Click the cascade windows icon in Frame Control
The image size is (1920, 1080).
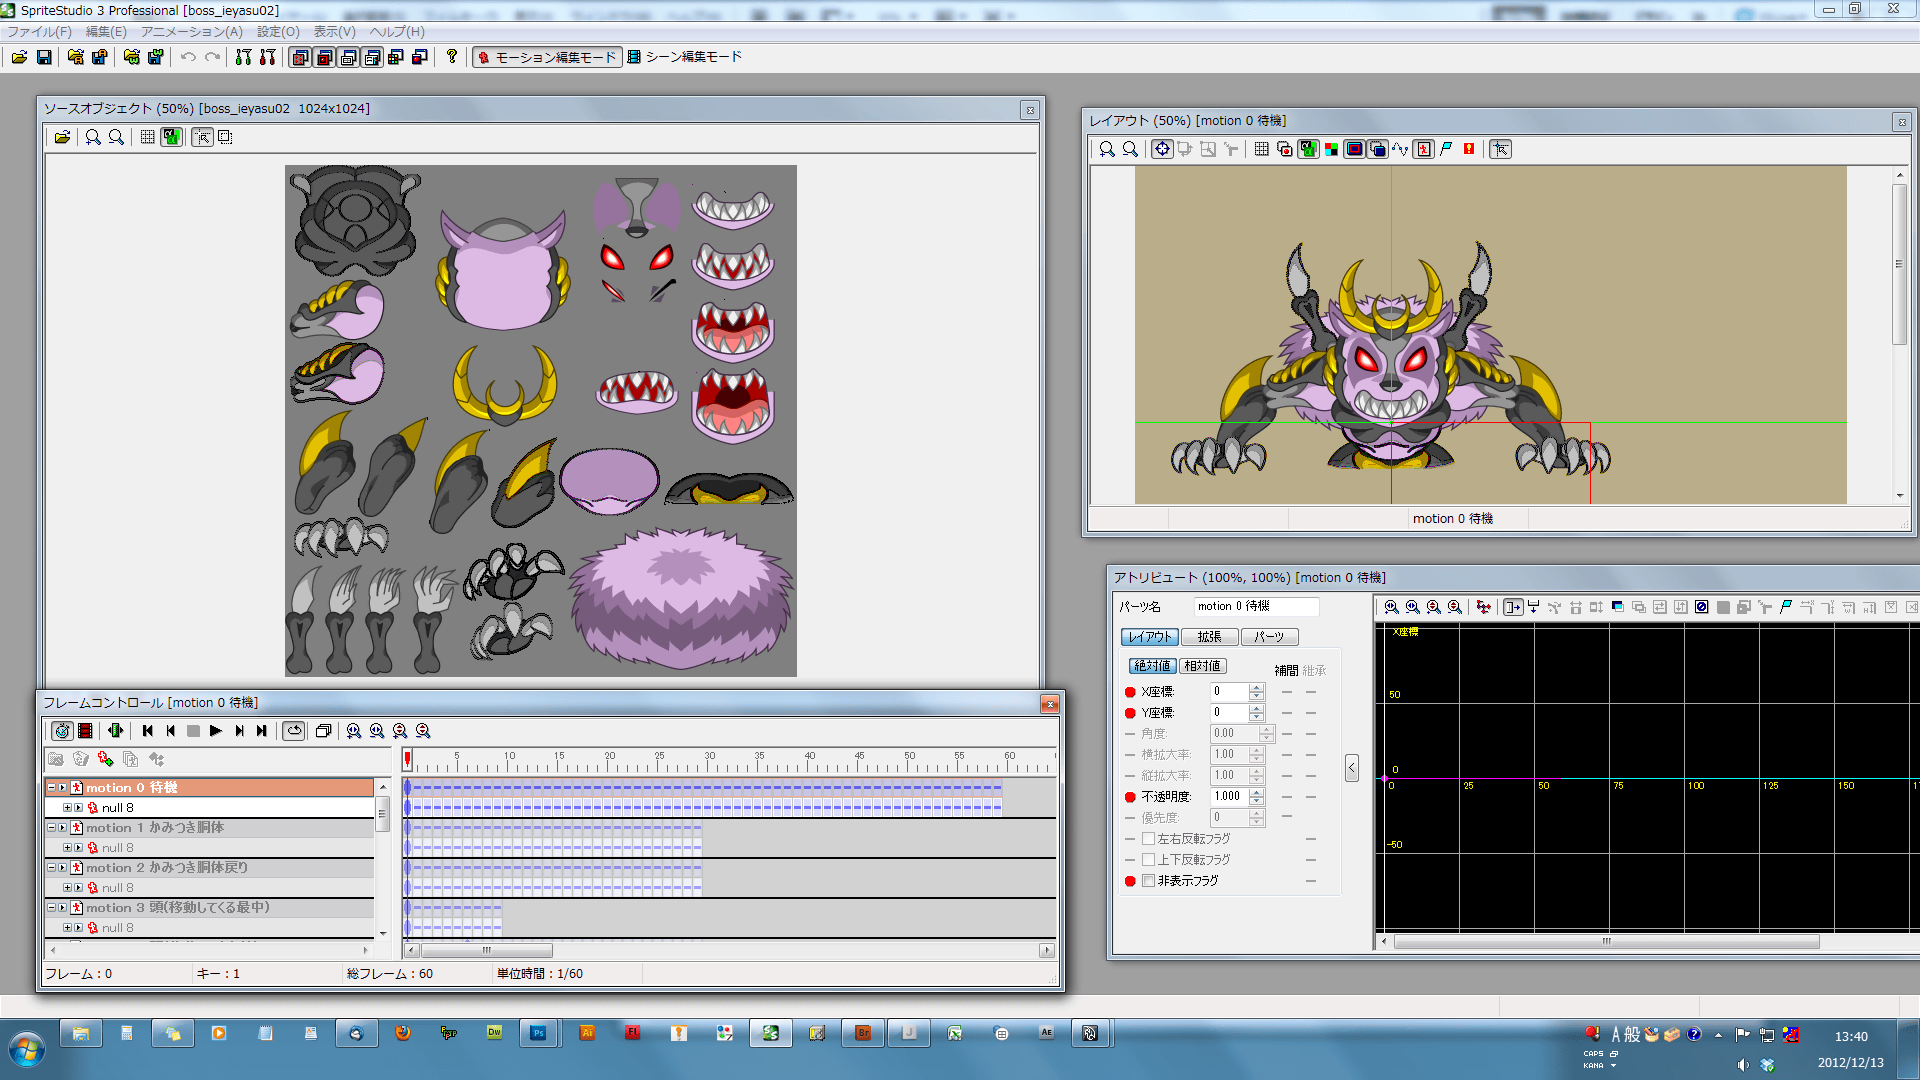point(323,731)
